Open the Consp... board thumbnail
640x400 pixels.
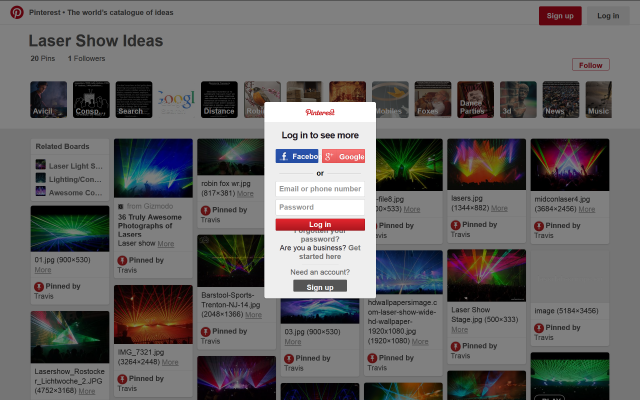(91, 100)
